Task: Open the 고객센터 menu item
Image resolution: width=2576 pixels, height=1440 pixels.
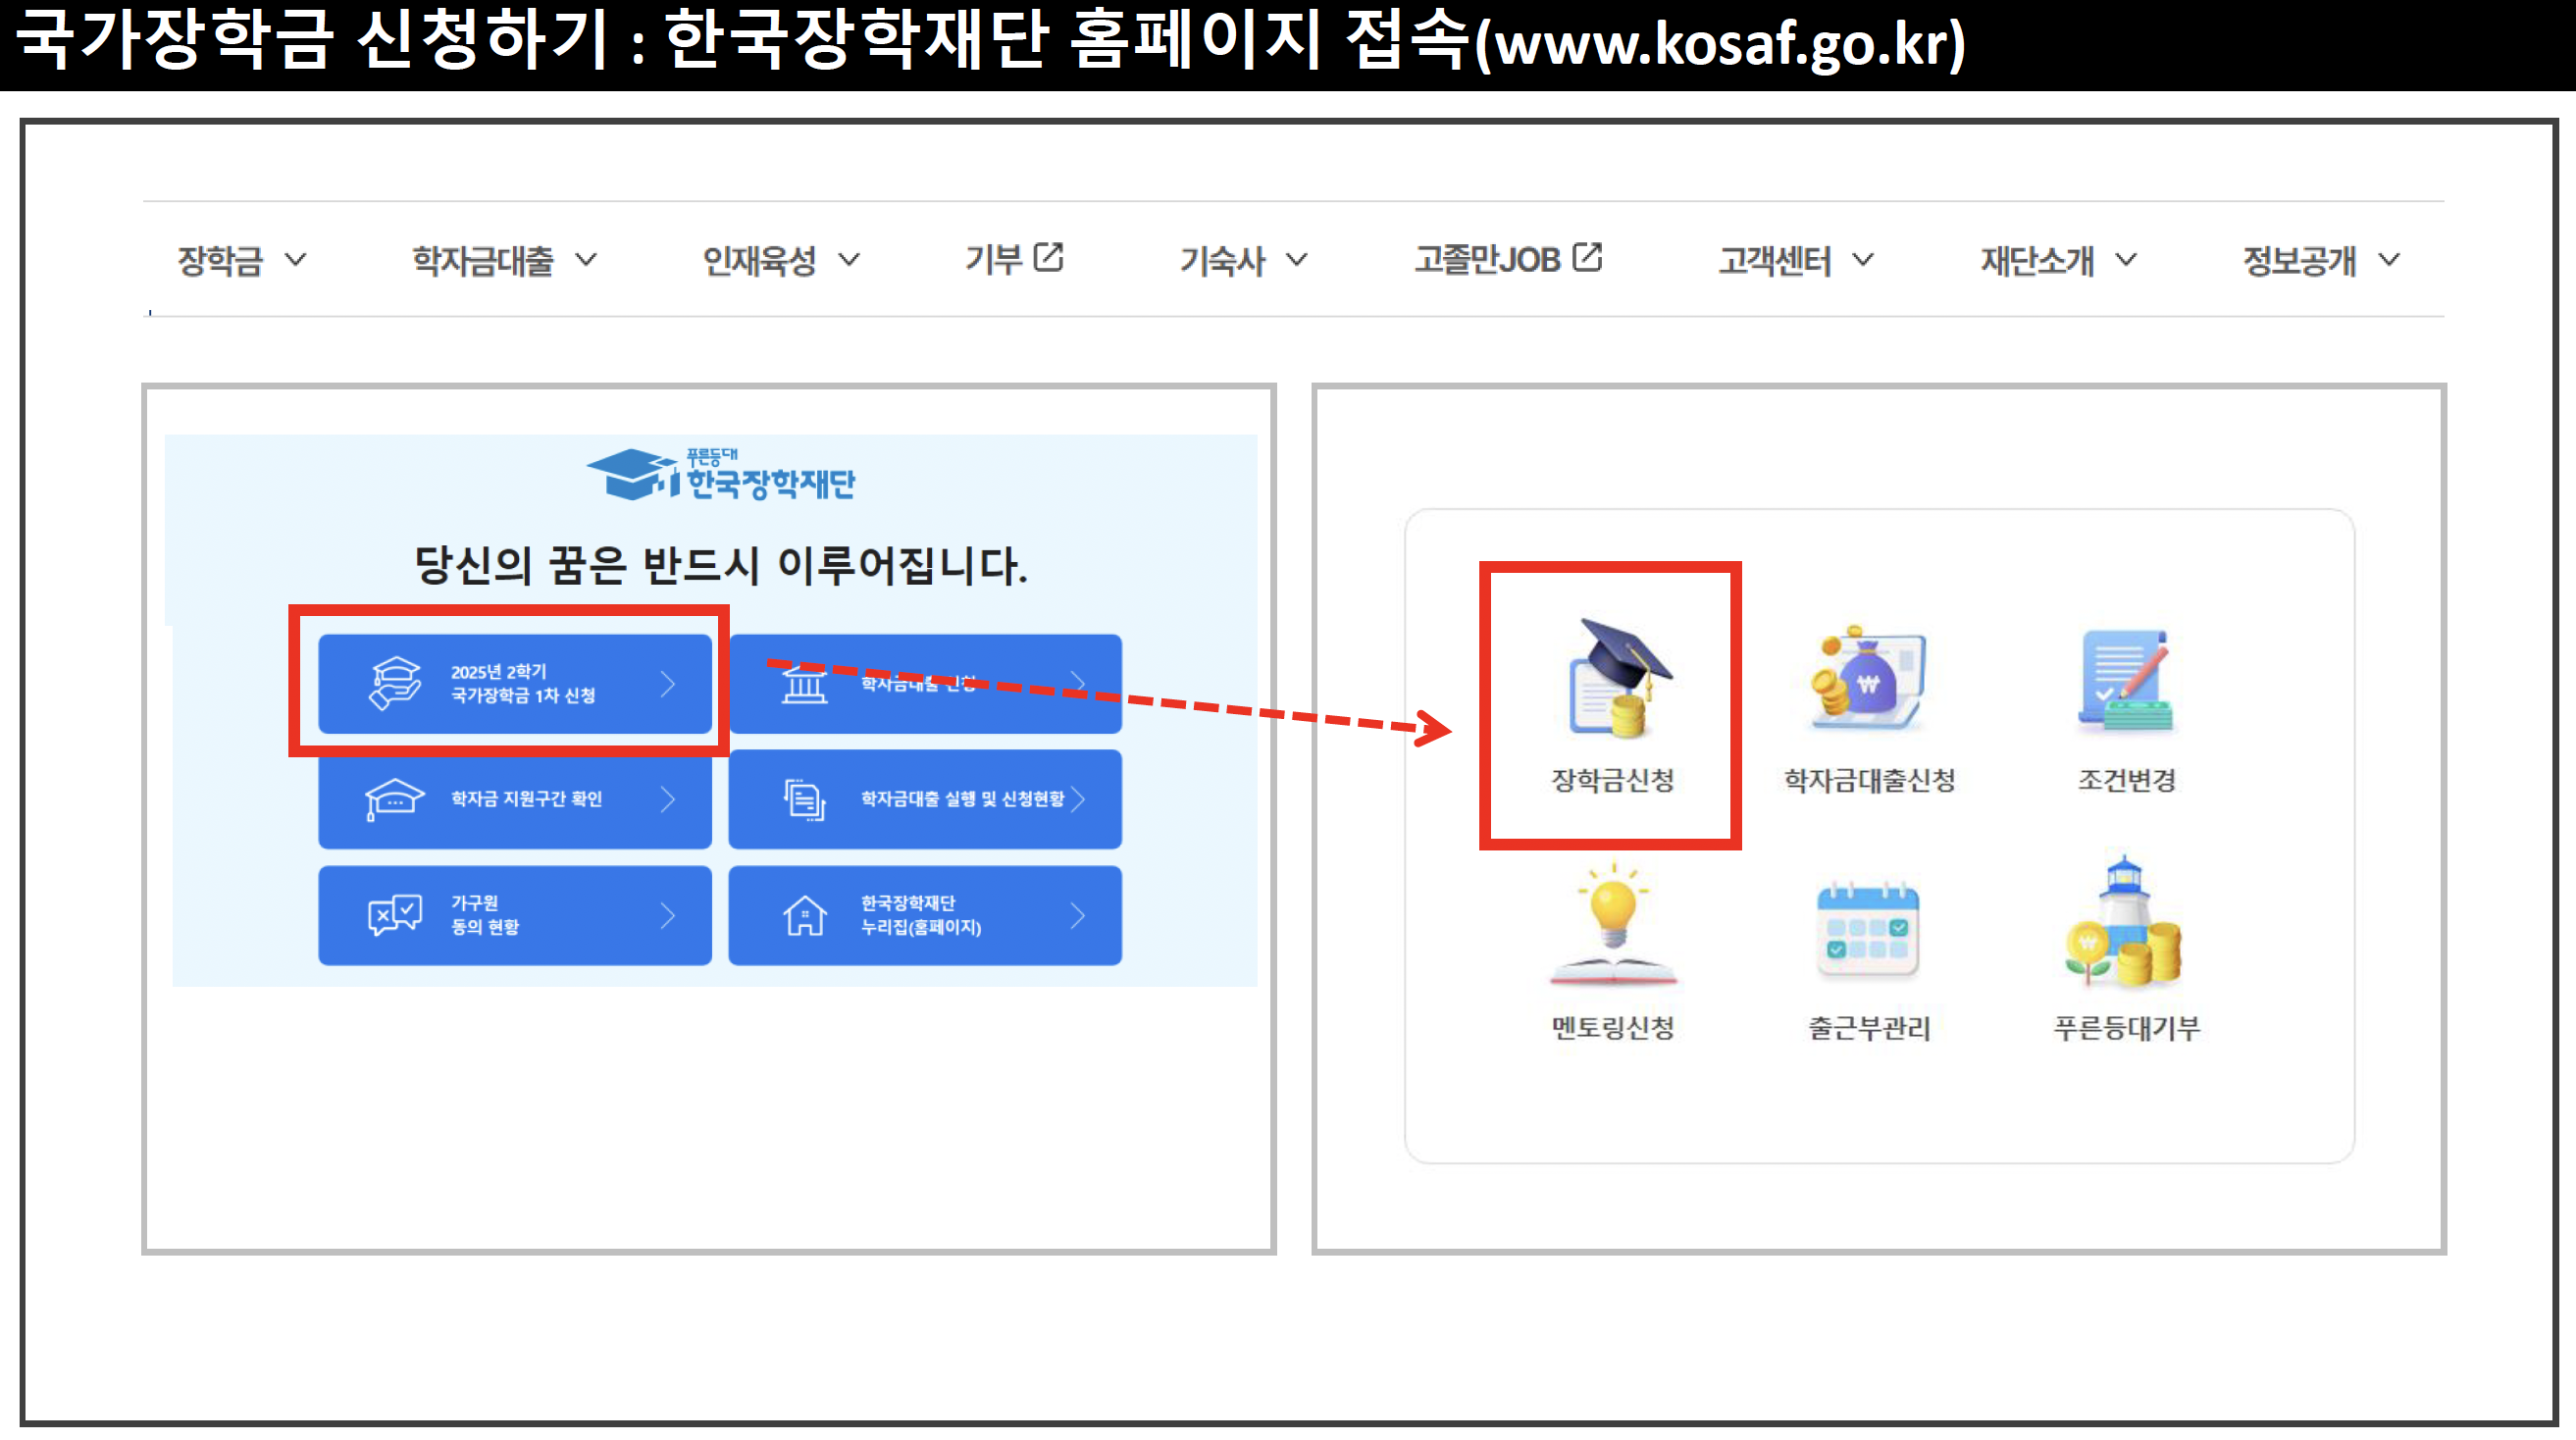Action: coord(1775,260)
